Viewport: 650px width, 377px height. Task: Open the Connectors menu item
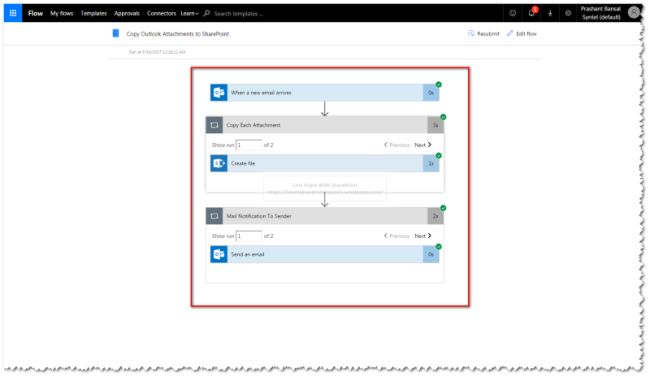click(161, 13)
